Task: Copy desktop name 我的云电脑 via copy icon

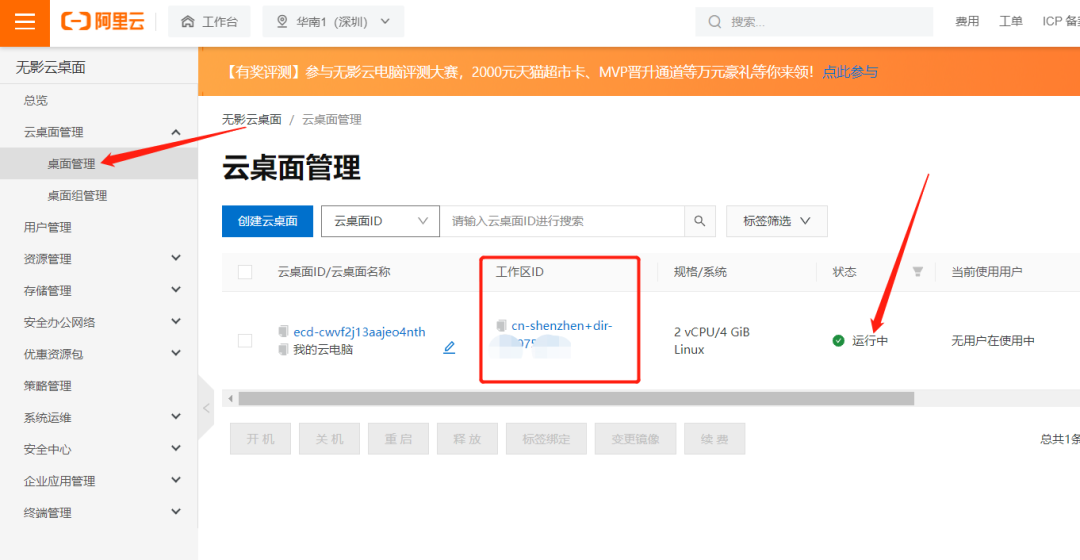Action: pos(283,349)
